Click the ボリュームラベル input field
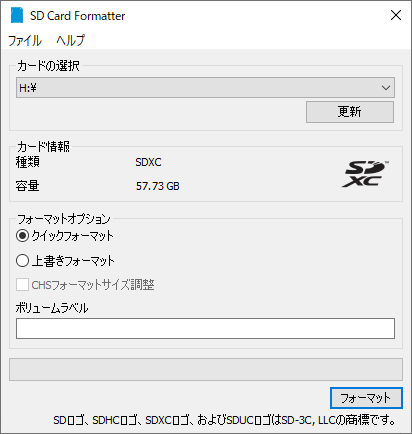 tap(205, 328)
